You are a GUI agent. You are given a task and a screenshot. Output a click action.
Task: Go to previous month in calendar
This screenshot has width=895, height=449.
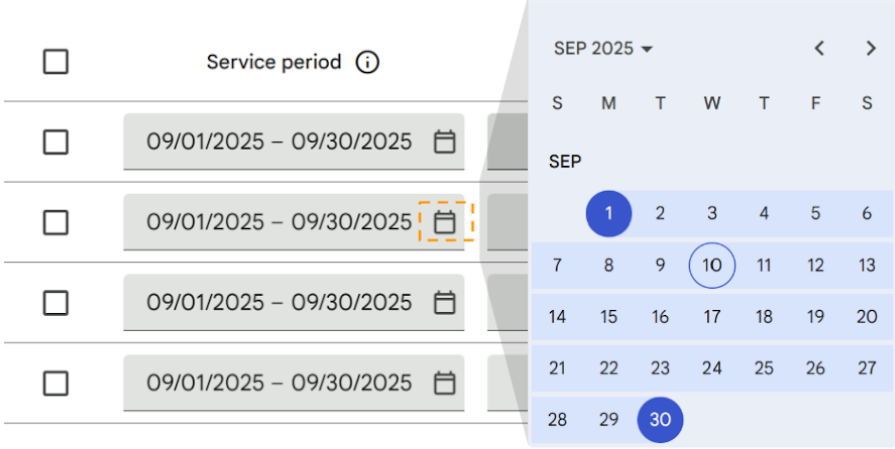coord(820,48)
